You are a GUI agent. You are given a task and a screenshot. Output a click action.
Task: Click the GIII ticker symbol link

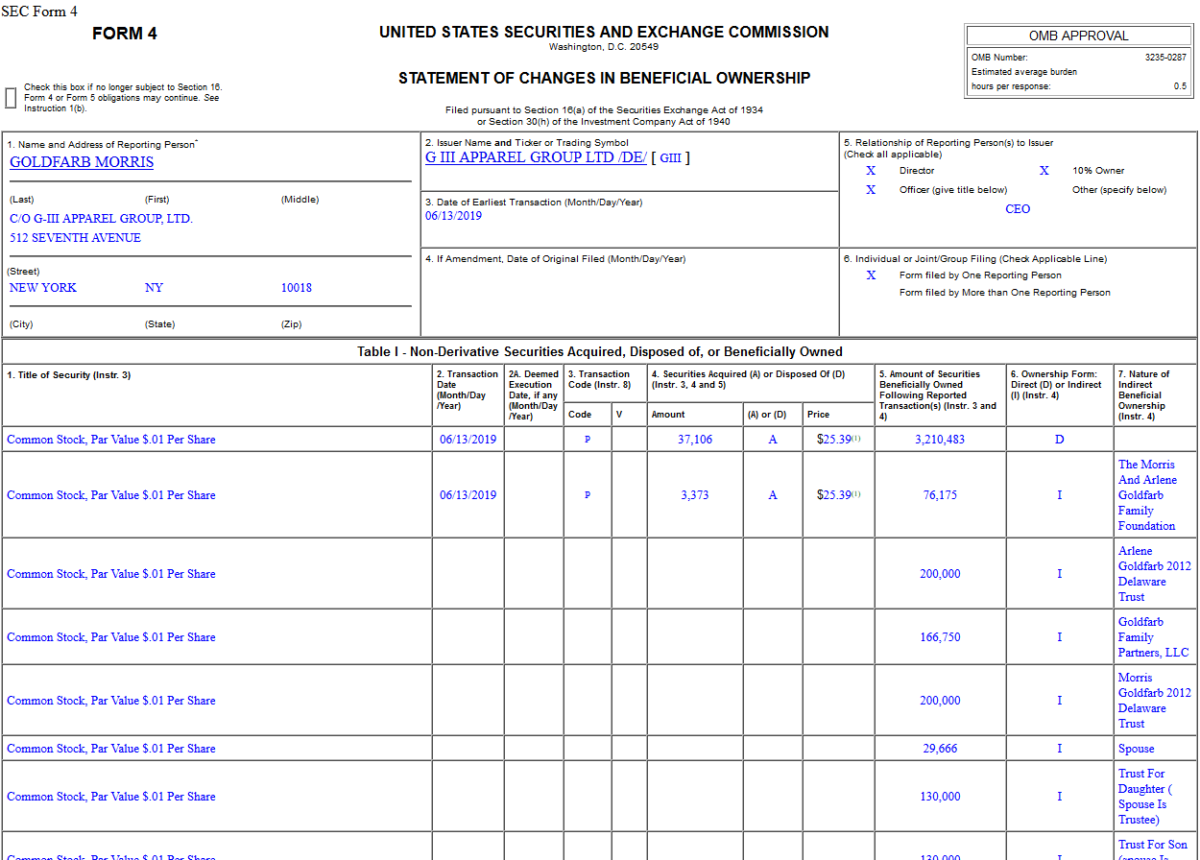click(x=670, y=158)
